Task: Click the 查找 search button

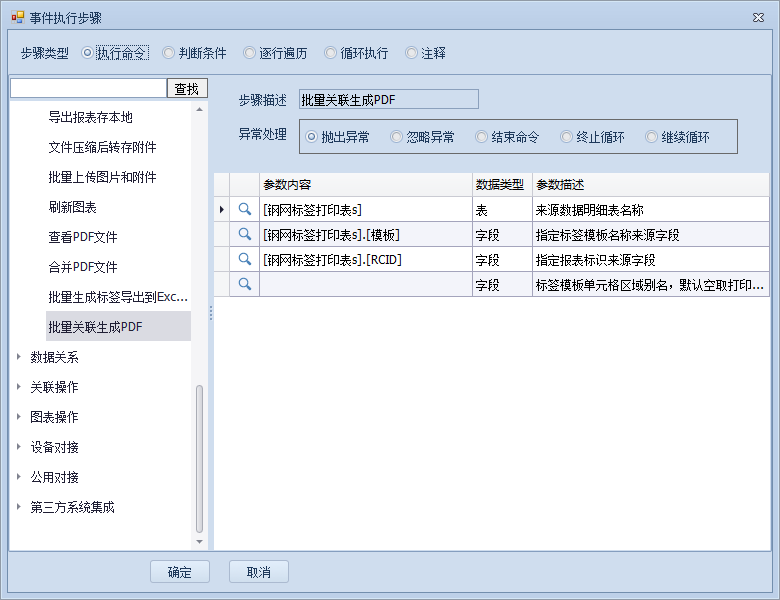Action: [x=187, y=89]
